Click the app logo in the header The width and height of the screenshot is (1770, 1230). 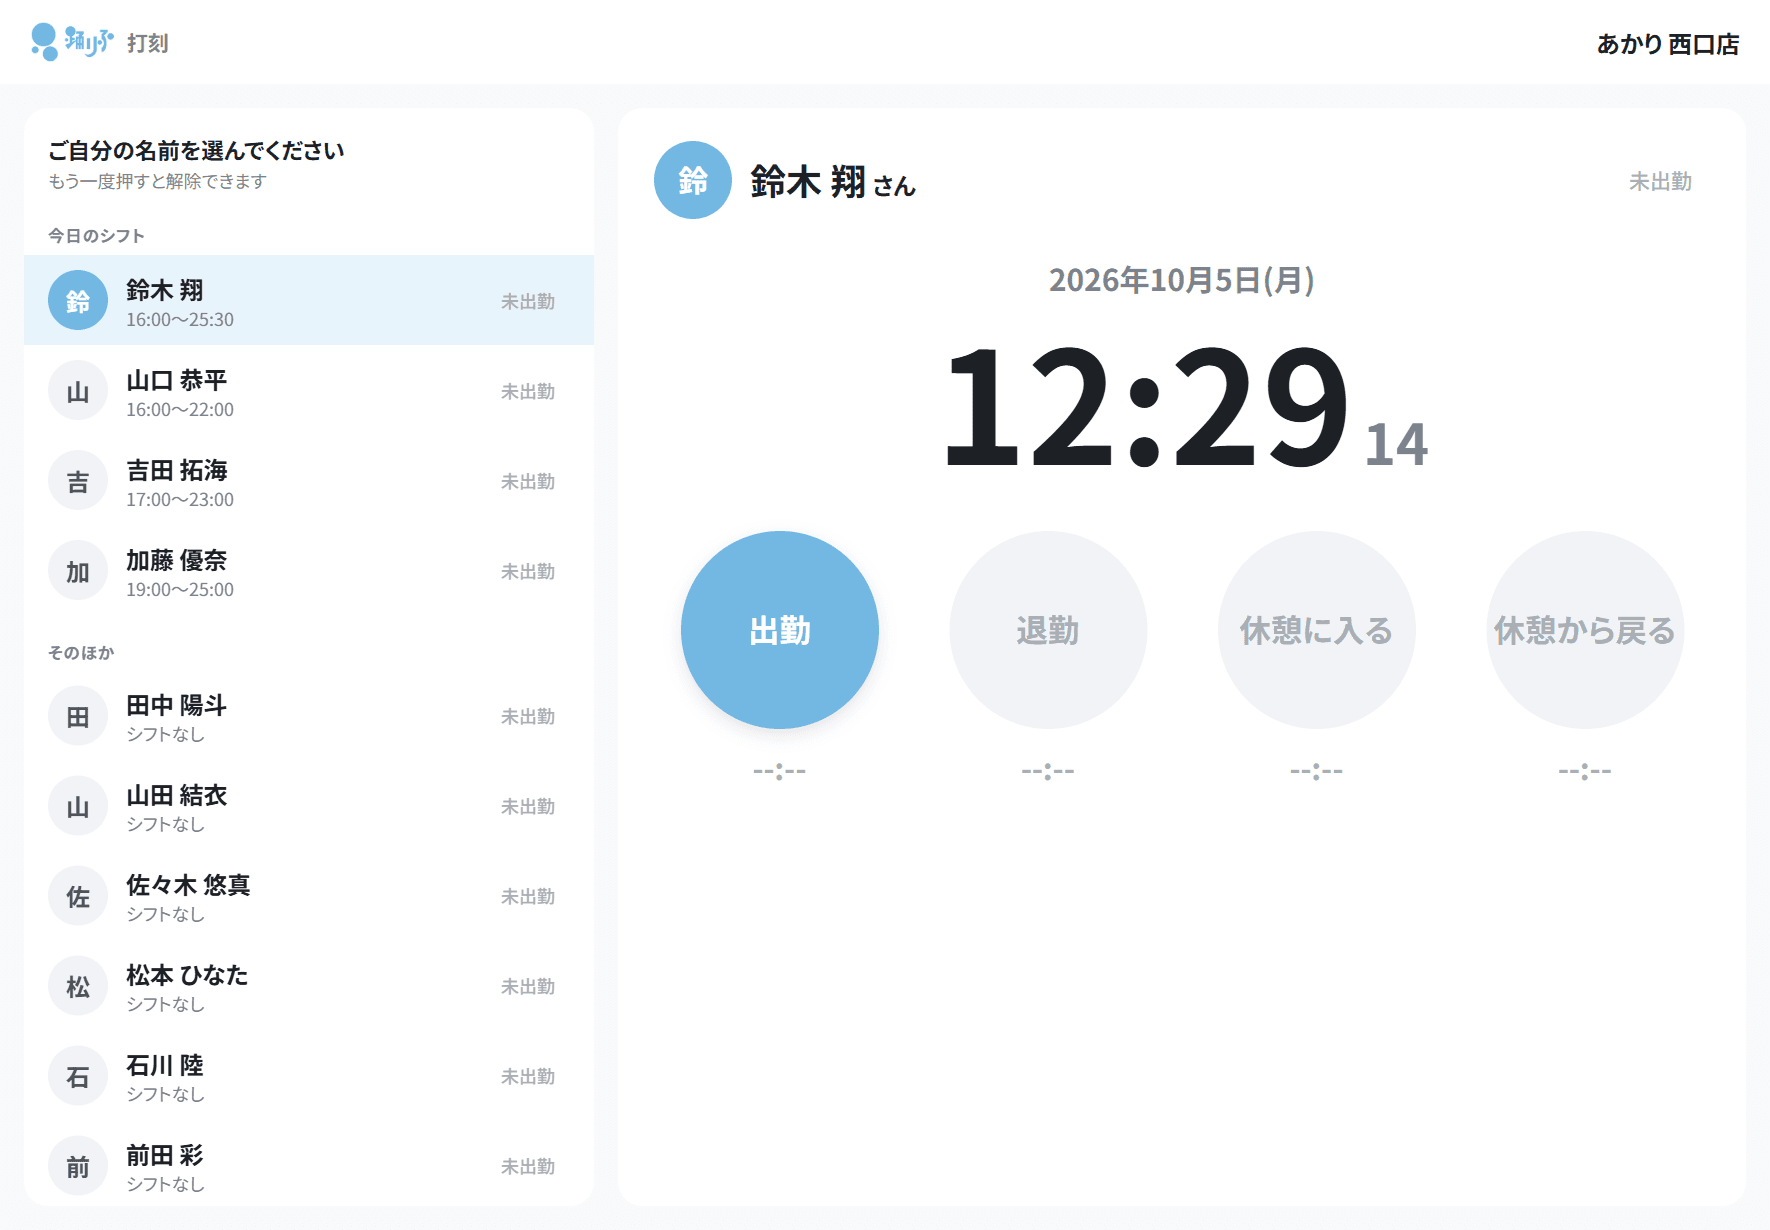click(72, 42)
